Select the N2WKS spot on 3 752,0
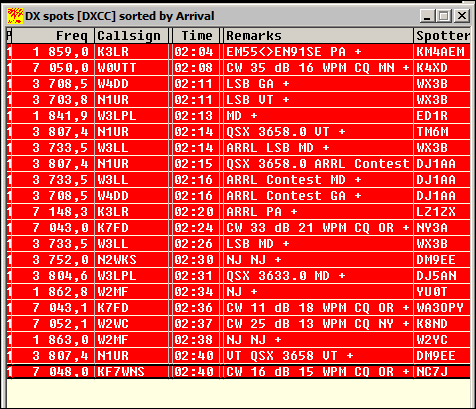 [238, 260]
